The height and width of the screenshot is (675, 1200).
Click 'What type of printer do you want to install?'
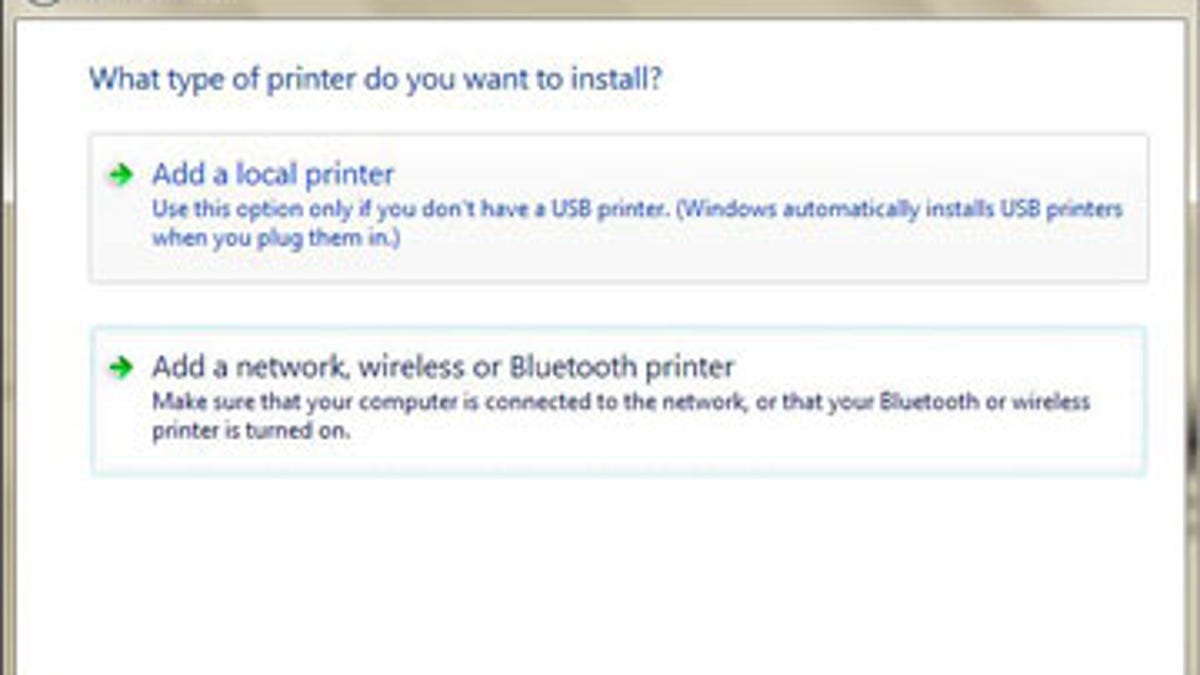click(375, 79)
